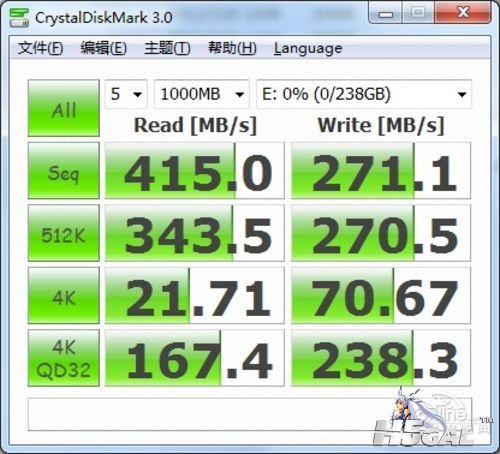The height and width of the screenshot is (454, 500).
Task: Start the 4K random test
Action: tap(64, 295)
